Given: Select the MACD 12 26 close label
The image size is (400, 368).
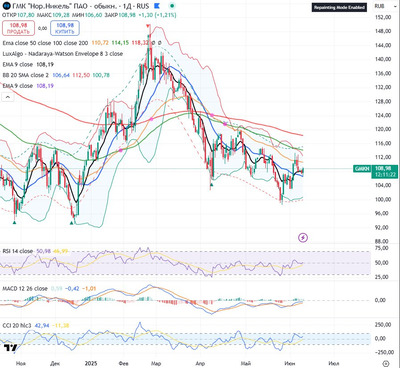Looking at the screenshot, I should coord(25,288).
